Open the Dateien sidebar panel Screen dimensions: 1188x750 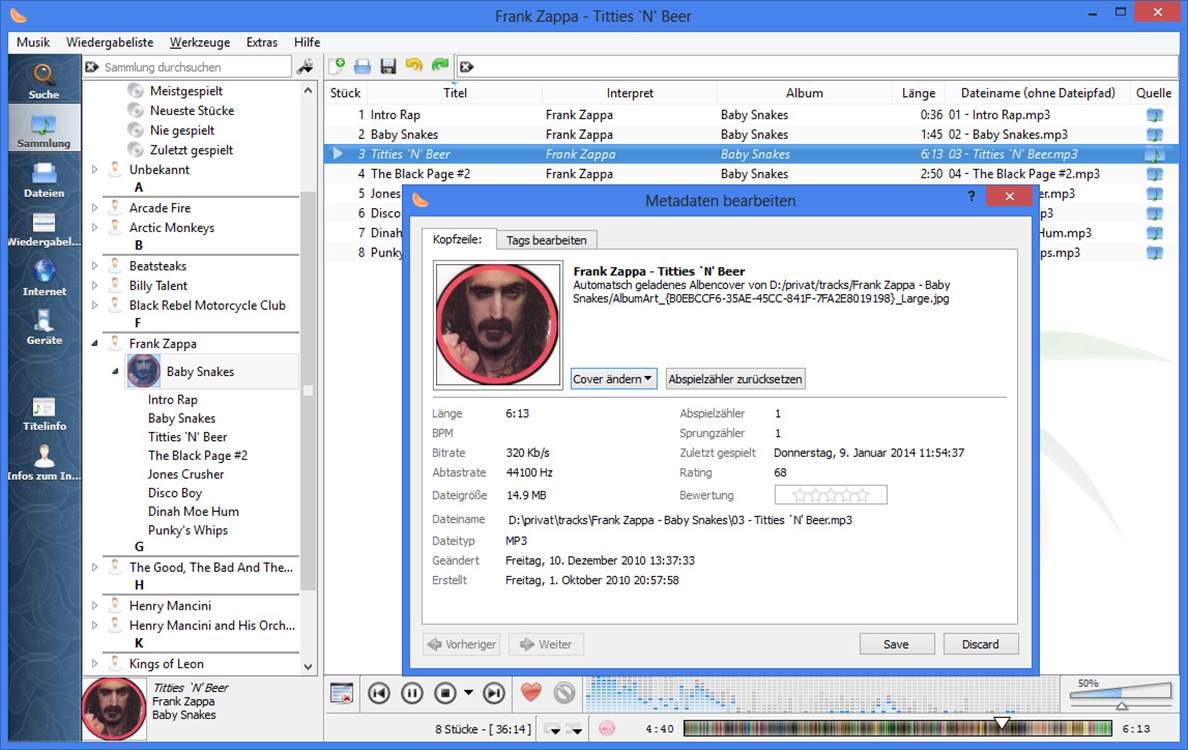click(x=43, y=179)
